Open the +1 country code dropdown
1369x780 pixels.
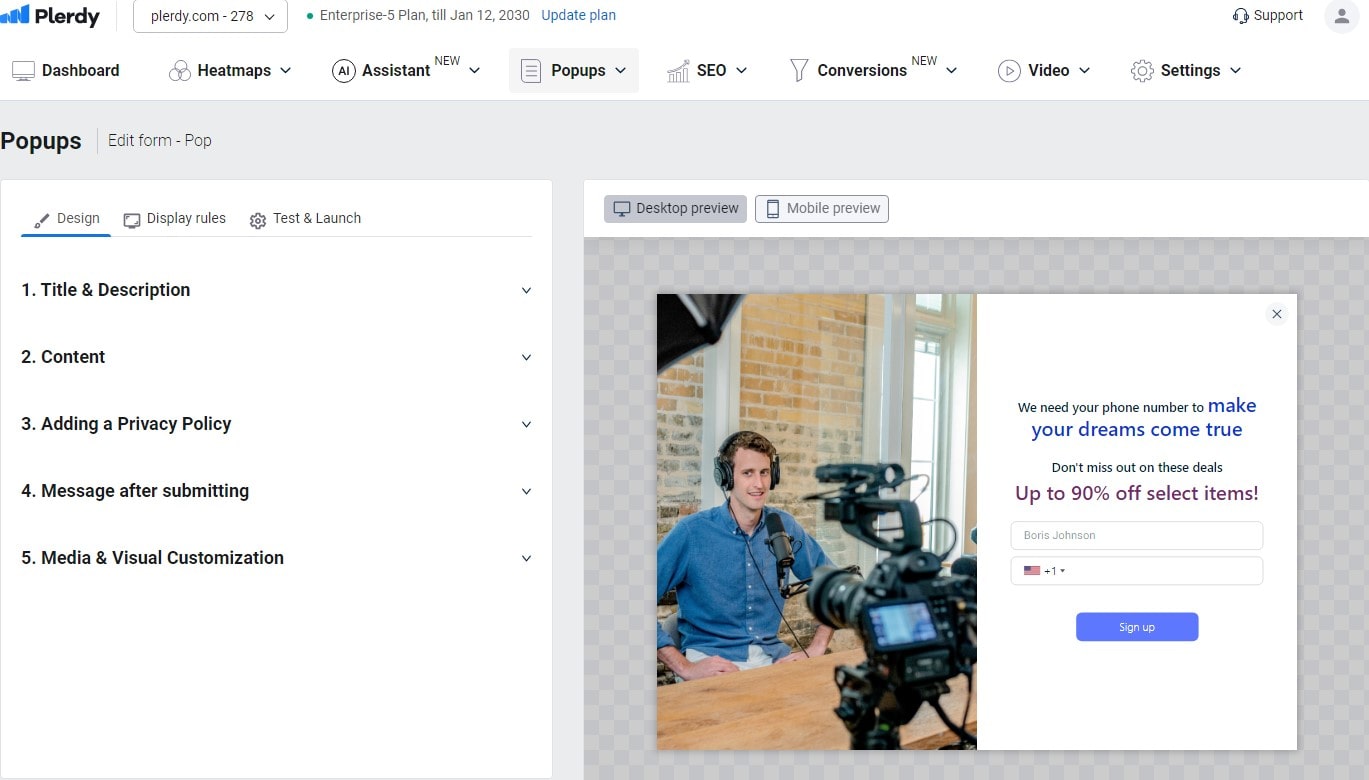tap(1047, 570)
